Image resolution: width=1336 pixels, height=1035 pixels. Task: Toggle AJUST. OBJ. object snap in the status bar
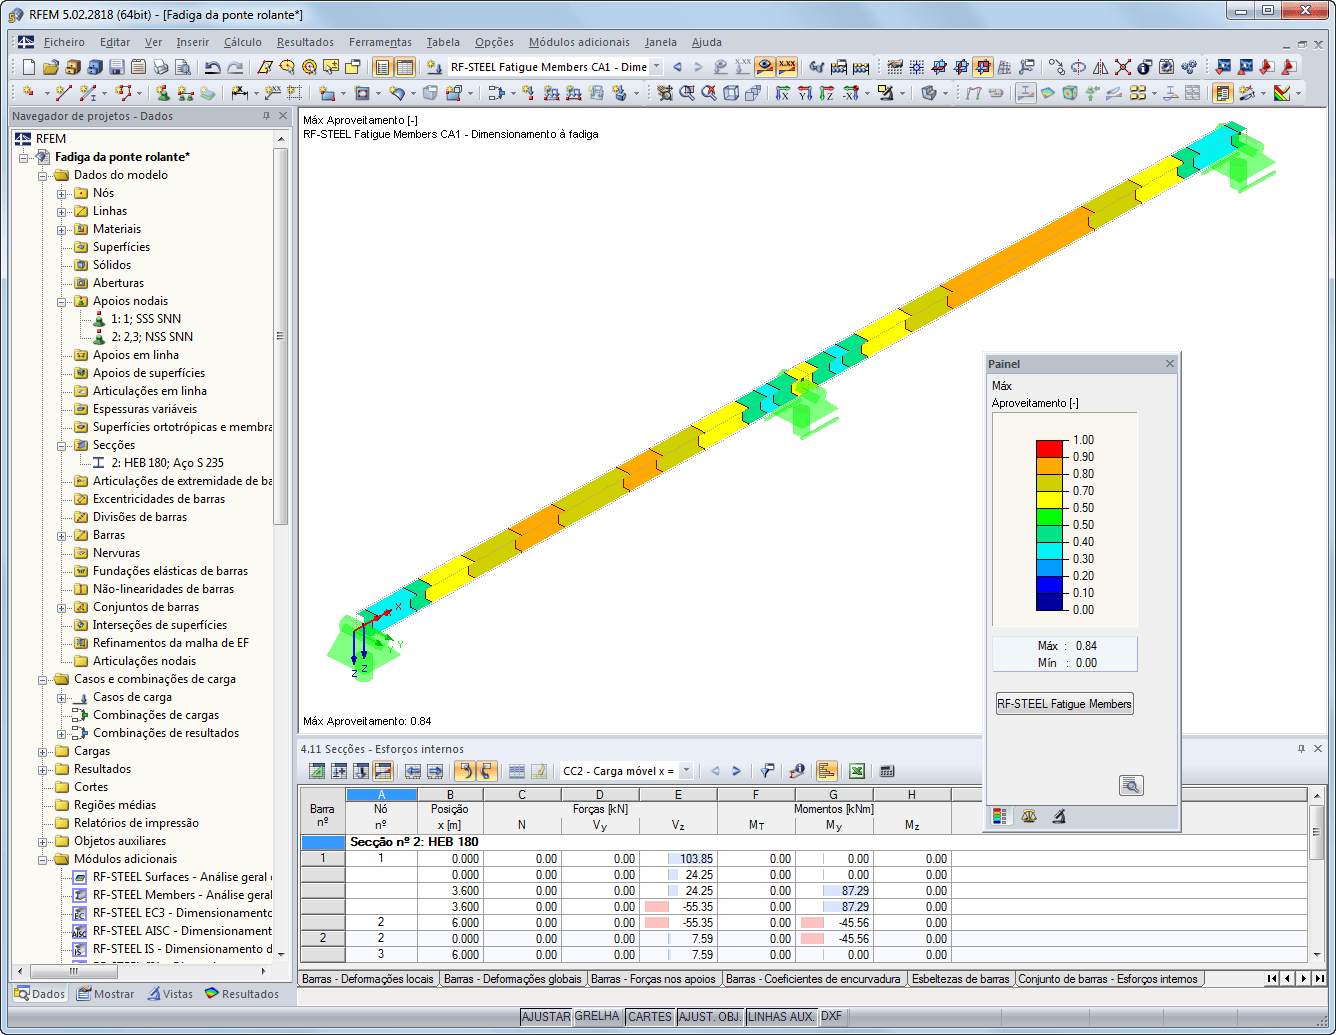710,1016
